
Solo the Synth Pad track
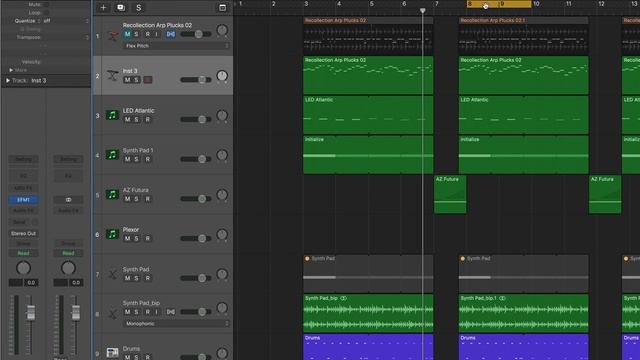(136, 278)
